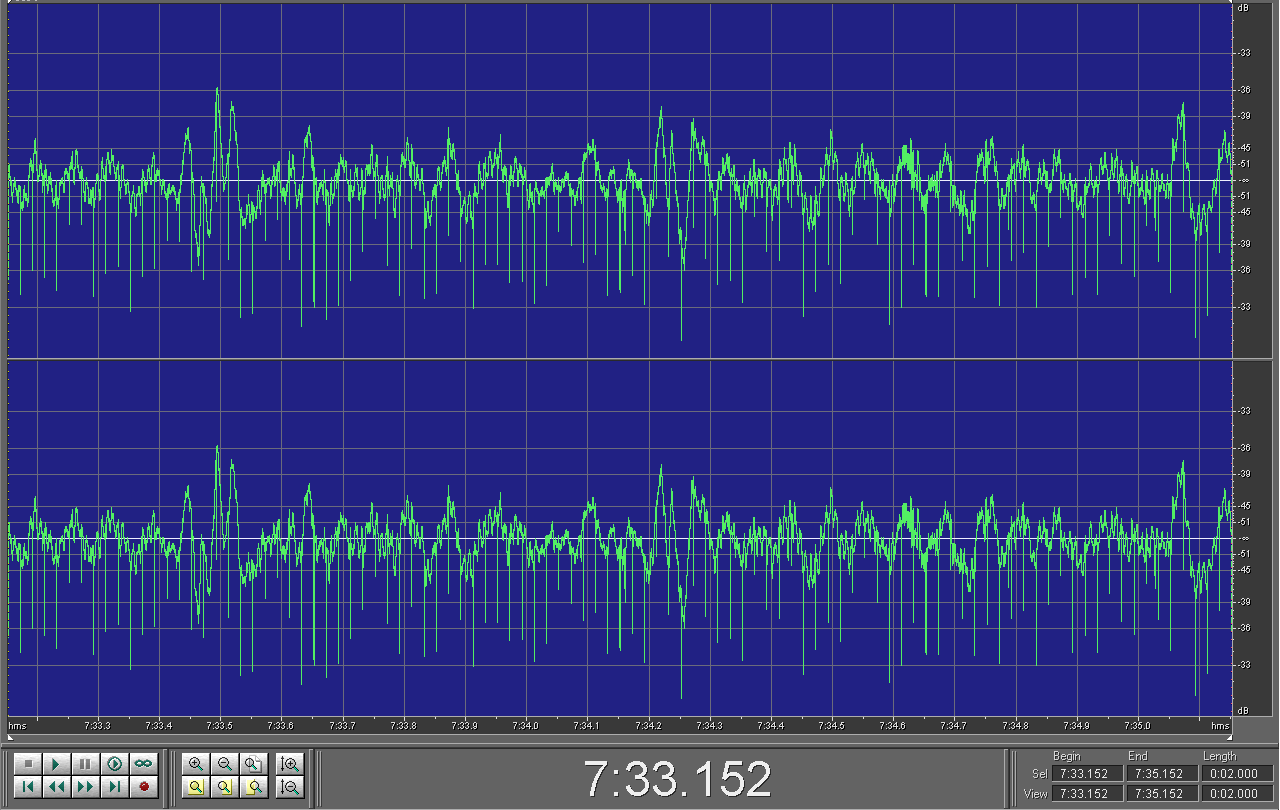Zoom in vertically using the arrow-plus icon

(x=290, y=764)
